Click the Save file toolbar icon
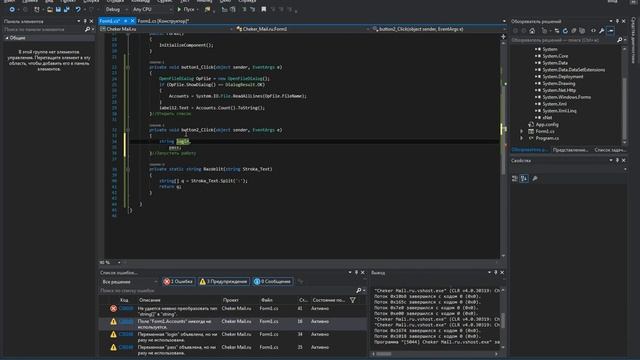This screenshot has width=640, height=360. point(58,9)
